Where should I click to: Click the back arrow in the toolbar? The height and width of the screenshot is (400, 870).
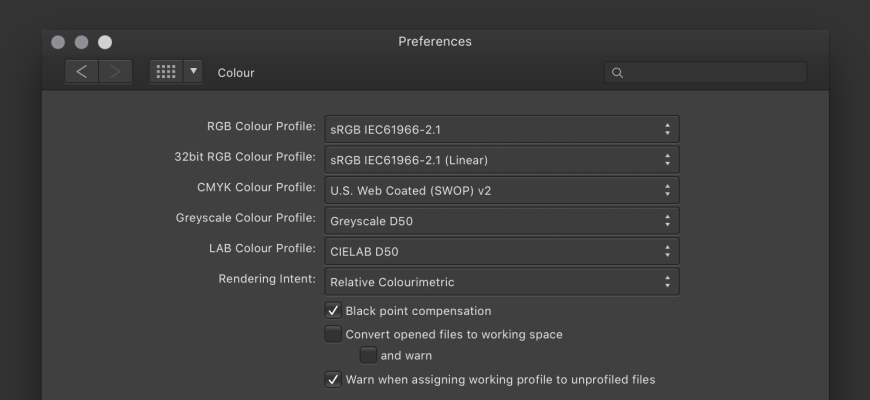82,72
